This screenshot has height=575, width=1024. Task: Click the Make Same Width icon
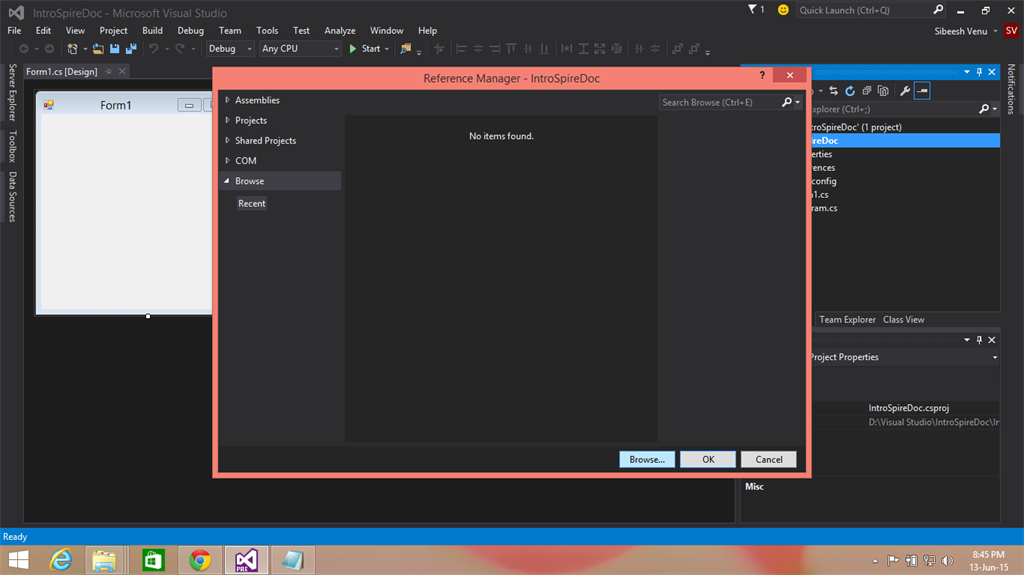click(x=566, y=48)
